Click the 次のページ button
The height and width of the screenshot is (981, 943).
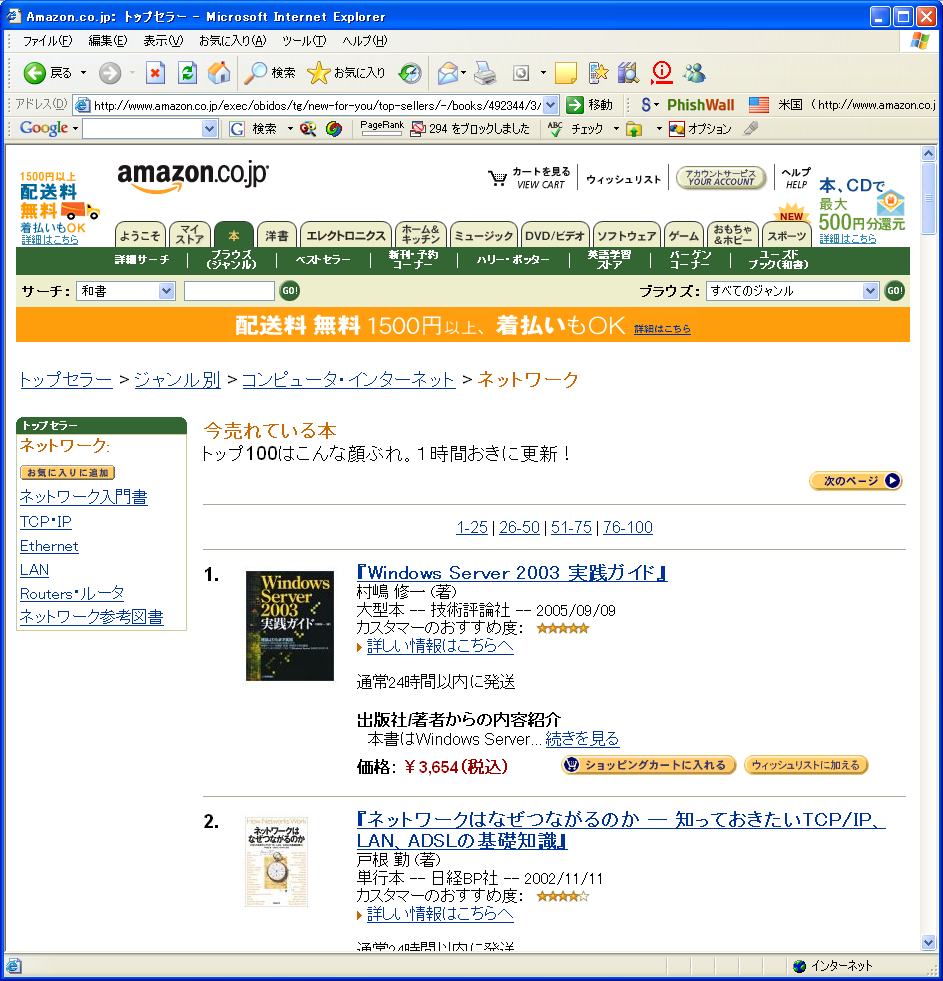tap(855, 480)
